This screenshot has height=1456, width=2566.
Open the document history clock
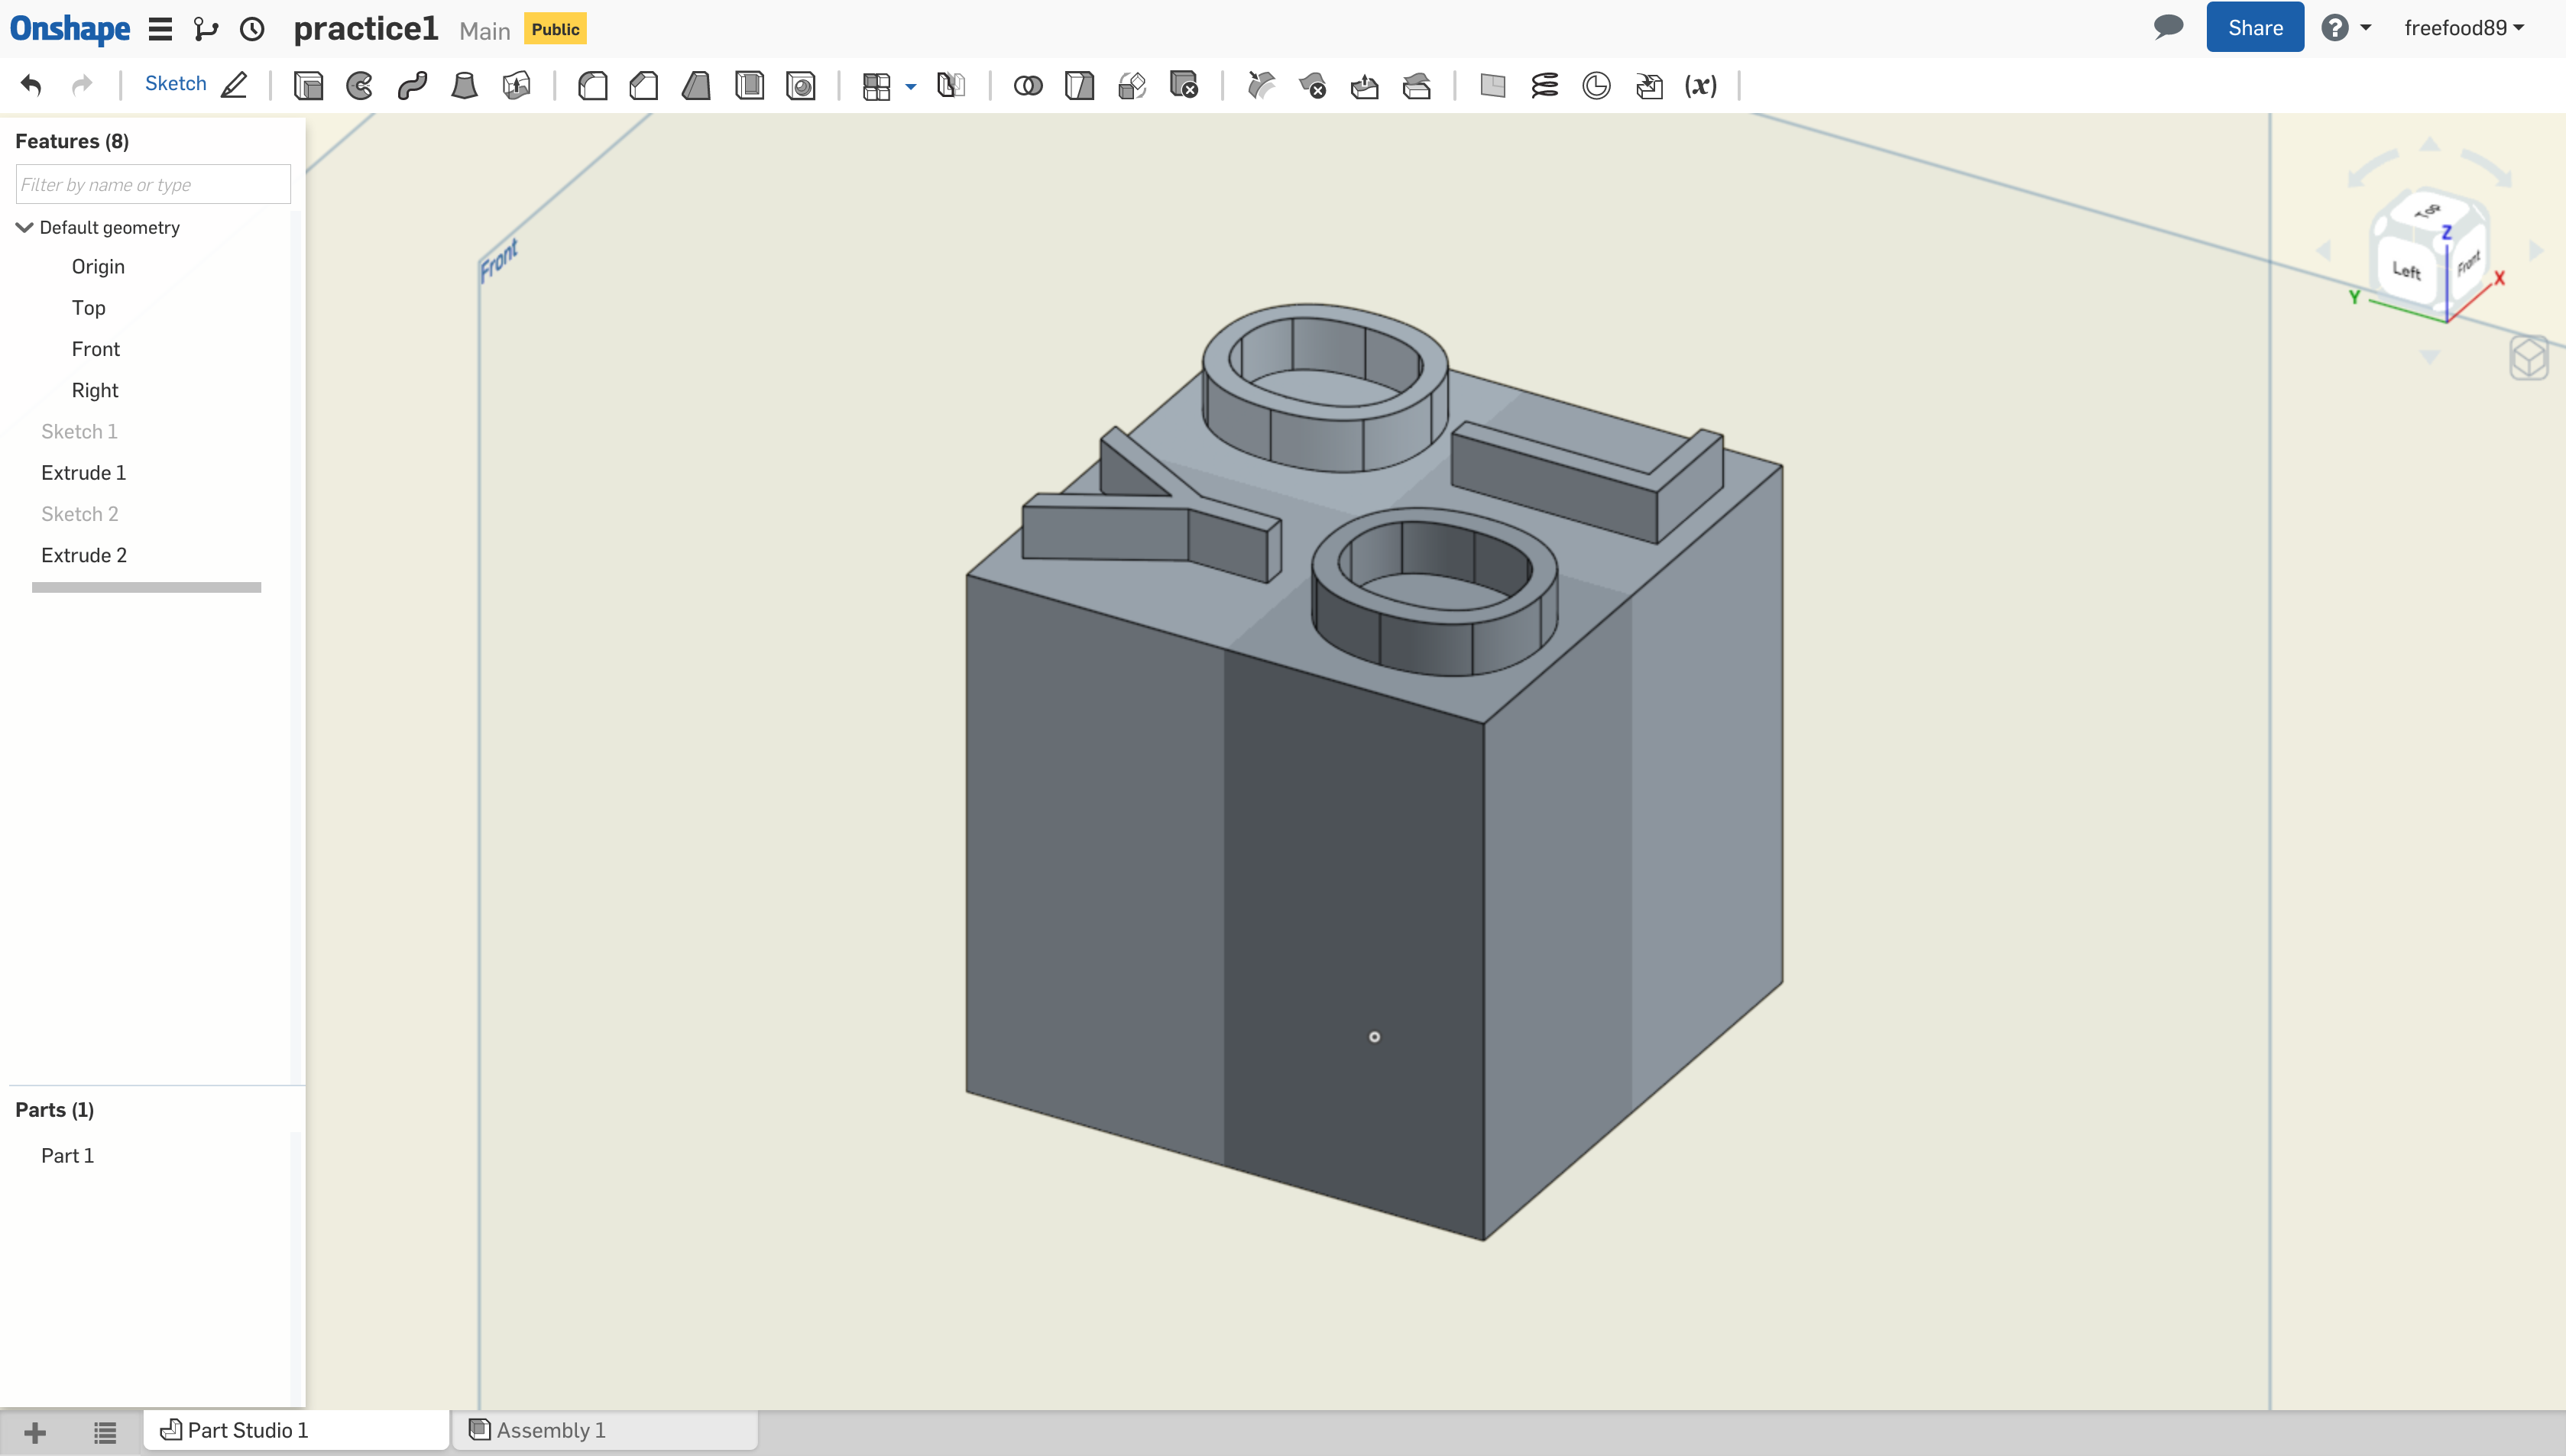(x=252, y=29)
